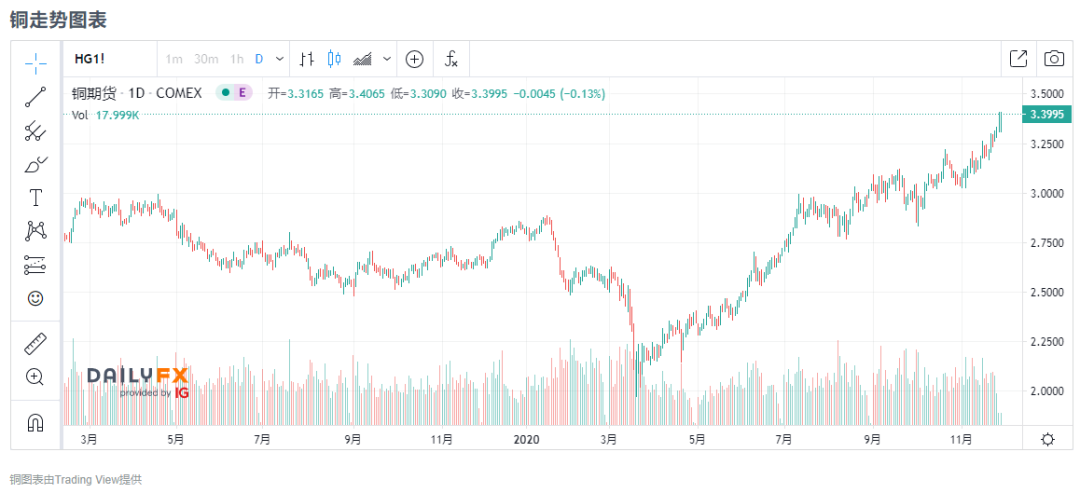Click the compare/add symbol button

click(x=414, y=59)
